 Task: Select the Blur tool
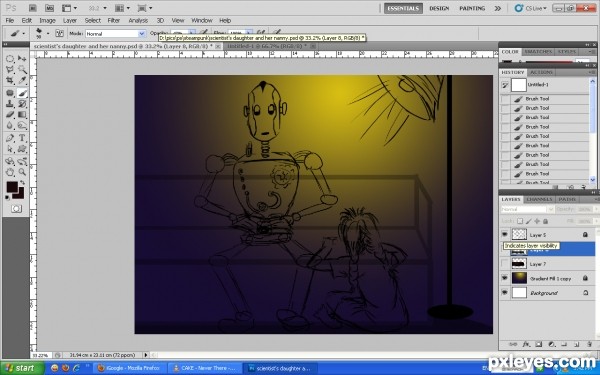click(x=10, y=125)
